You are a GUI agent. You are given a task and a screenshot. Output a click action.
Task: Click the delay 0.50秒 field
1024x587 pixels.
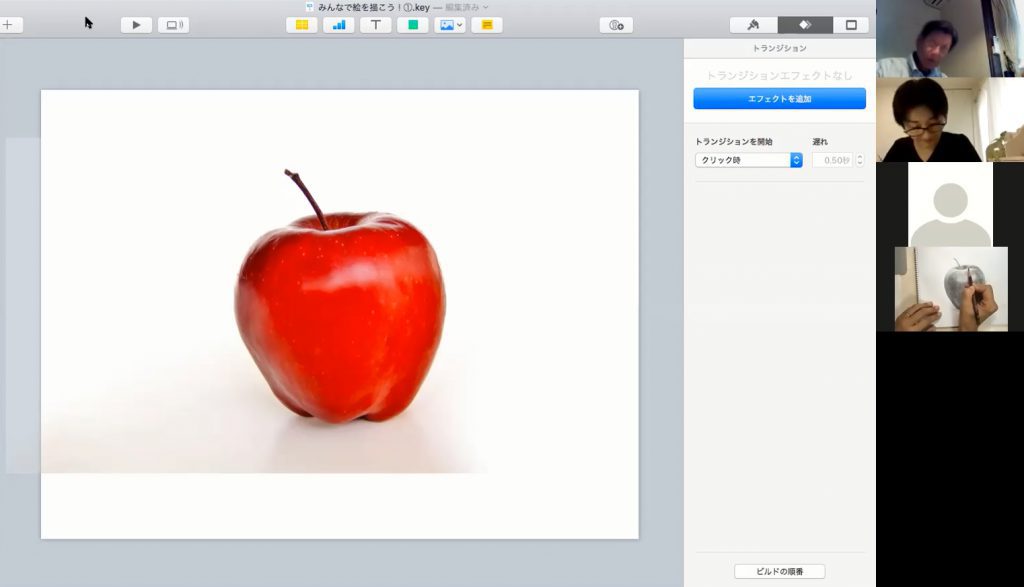click(x=832, y=160)
